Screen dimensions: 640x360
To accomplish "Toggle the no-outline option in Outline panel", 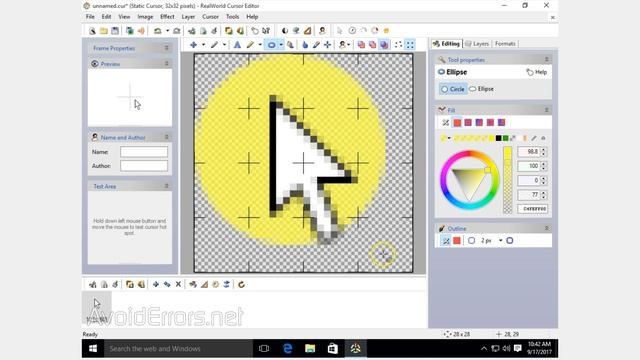I will pos(446,241).
